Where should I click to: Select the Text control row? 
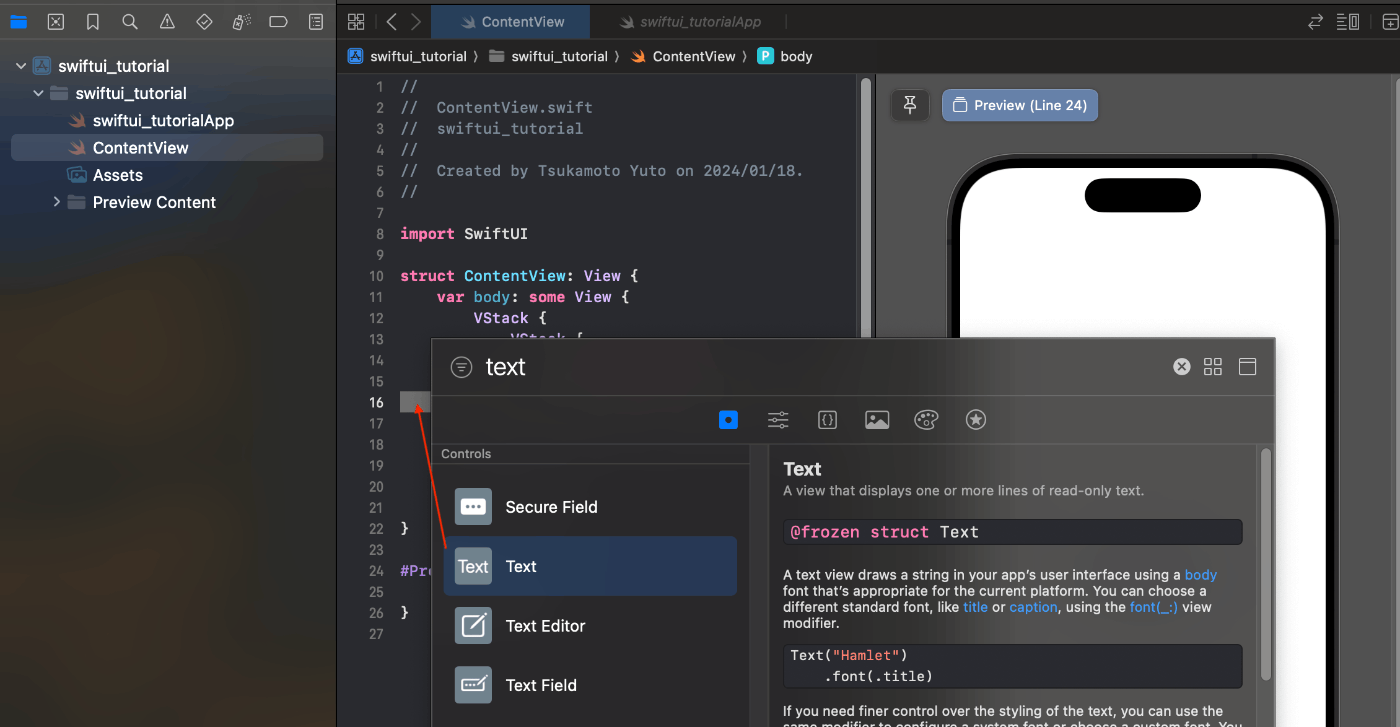click(590, 566)
